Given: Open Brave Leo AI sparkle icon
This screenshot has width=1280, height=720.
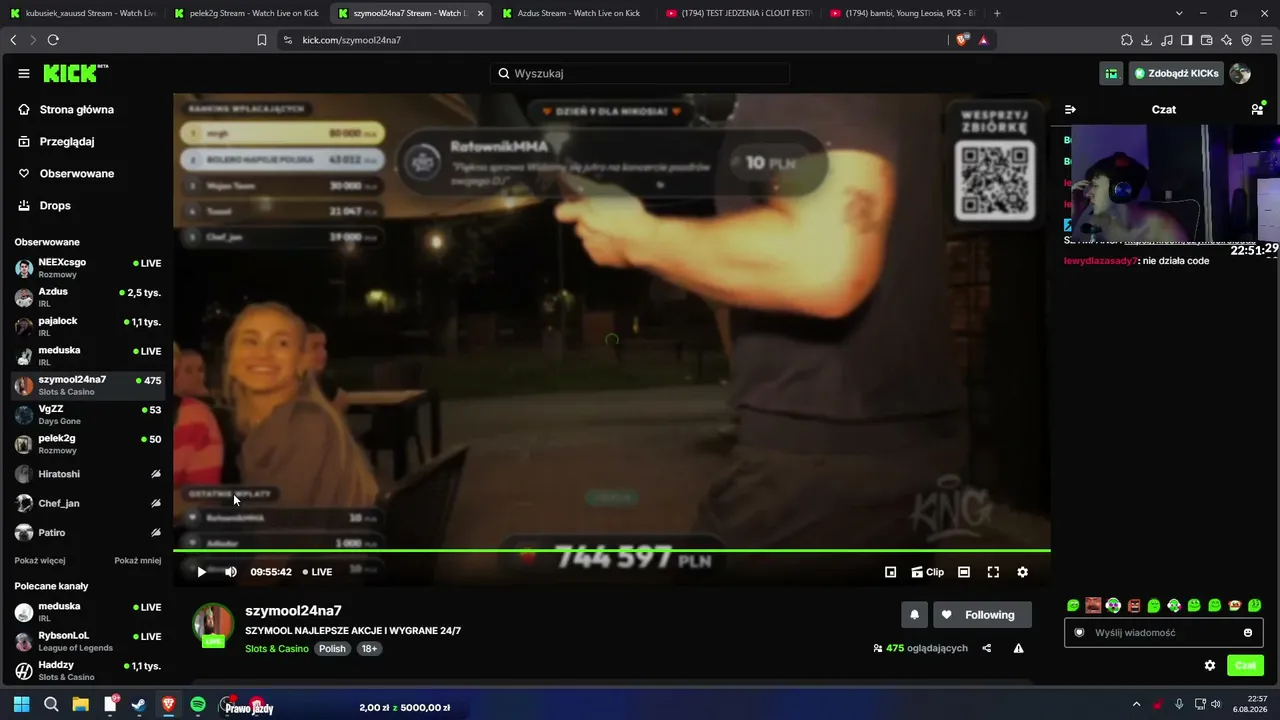Looking at the screenshot, I should 1227,40.
